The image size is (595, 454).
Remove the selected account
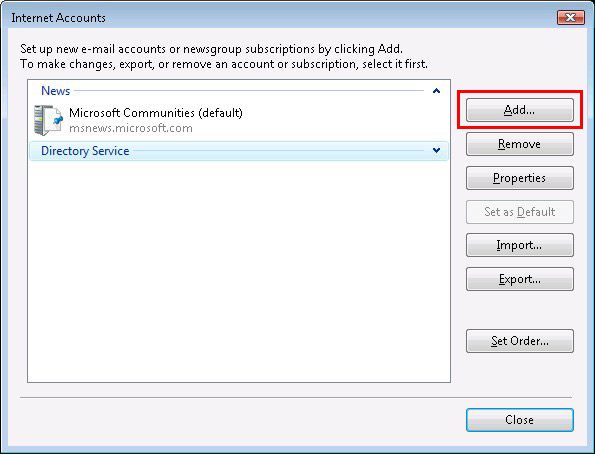pos(519,144)
